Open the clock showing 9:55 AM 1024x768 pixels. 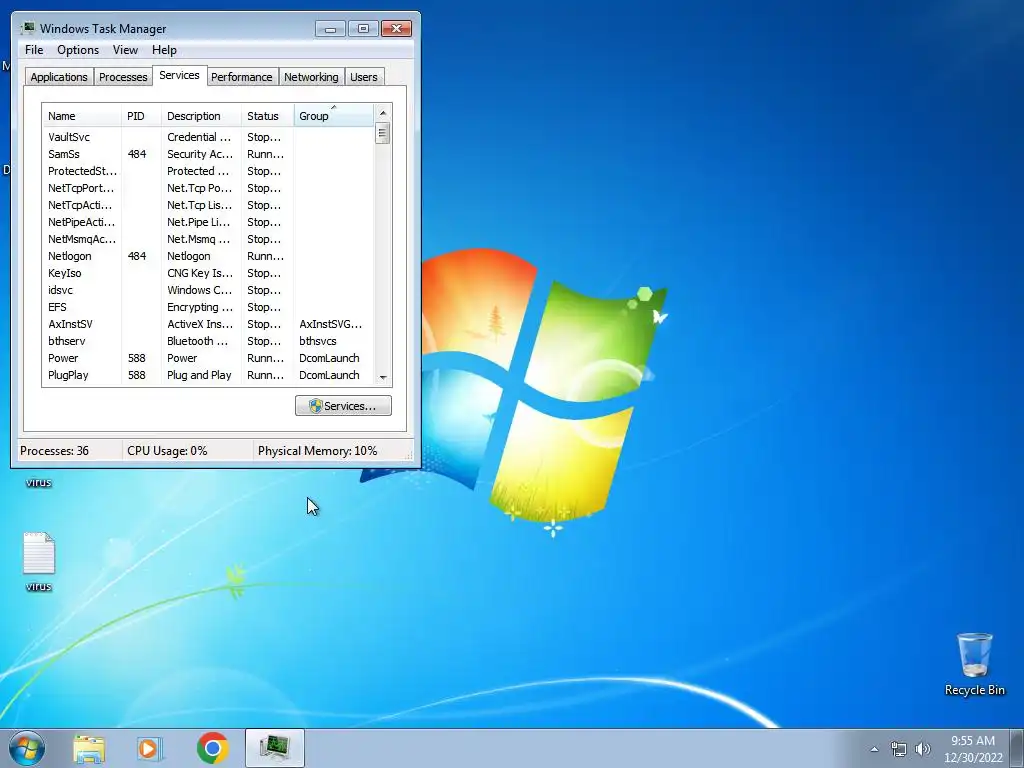click(972, 741)
